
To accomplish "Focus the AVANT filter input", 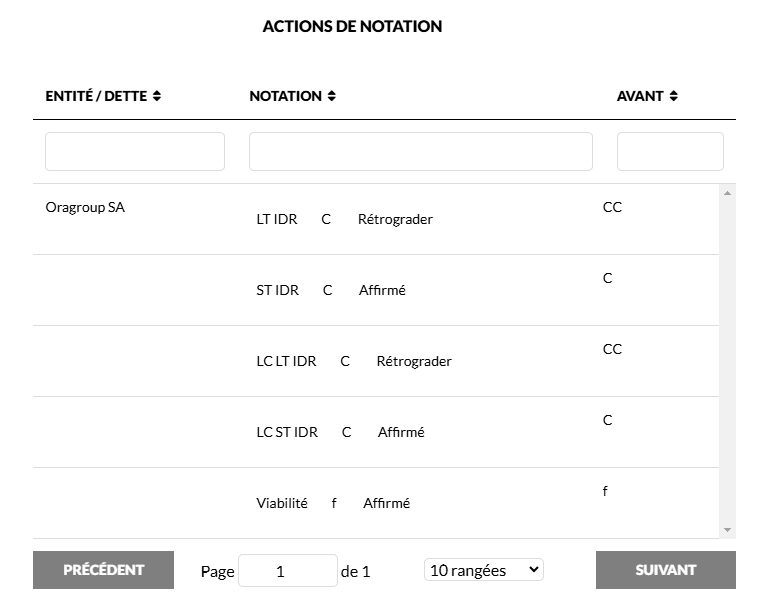I will point(670,151).
